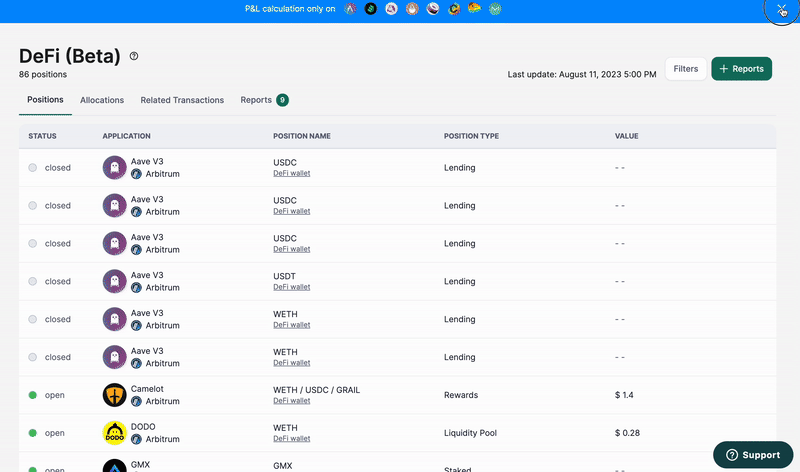Switch to the Allocations tab
Image resolution: width=800 pixels, height=472 pixels.
(102, 100)
